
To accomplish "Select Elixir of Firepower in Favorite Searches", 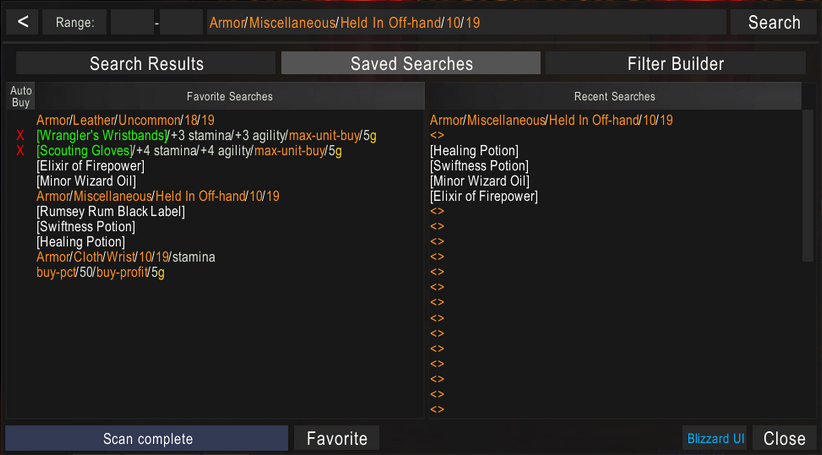I will pos(90,166).
